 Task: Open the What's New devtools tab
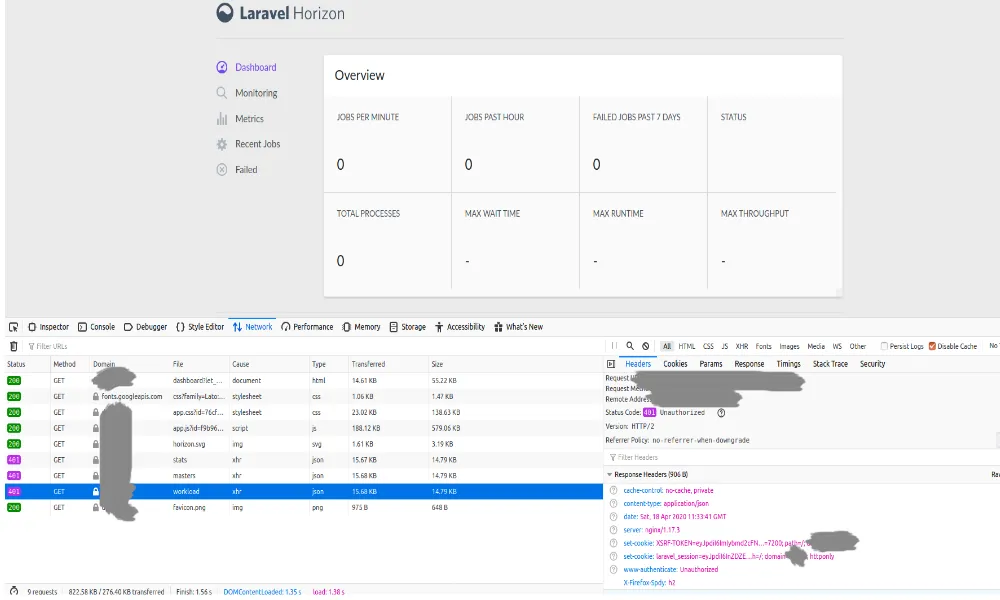click(x=518, y=327)
